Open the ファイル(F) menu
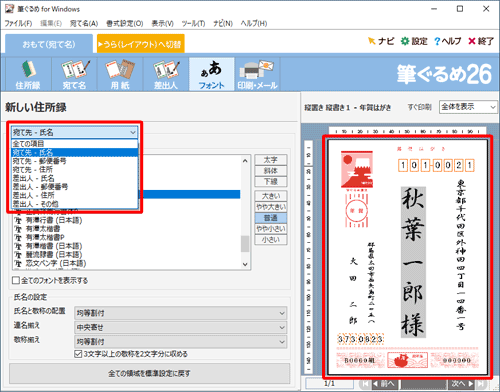The width and height of the screenshot is (500, 392). (18, 23)
